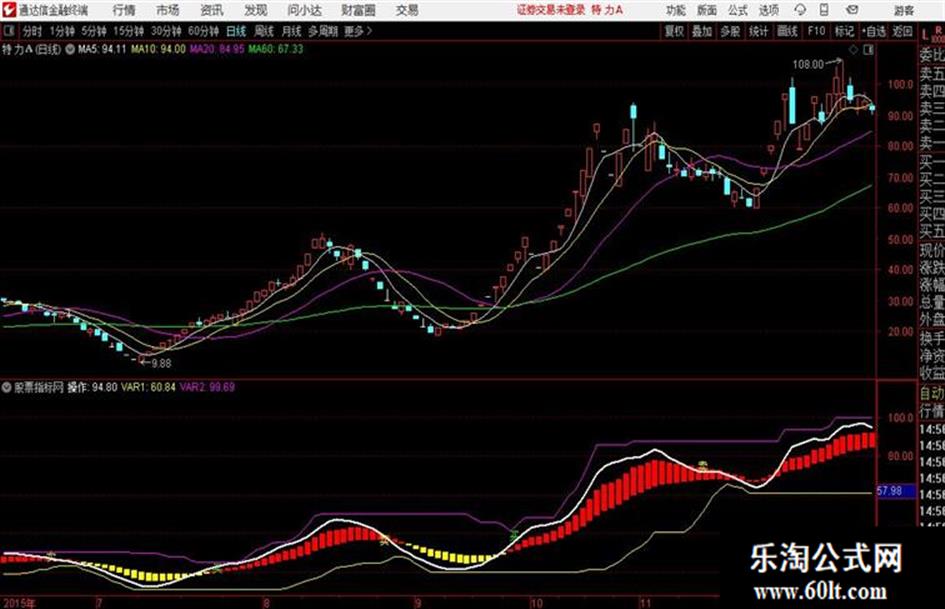The height and width of the screenshot is (609, 945).
Task: Click the 9.88 low price annotation
Action: pos(161,364)
